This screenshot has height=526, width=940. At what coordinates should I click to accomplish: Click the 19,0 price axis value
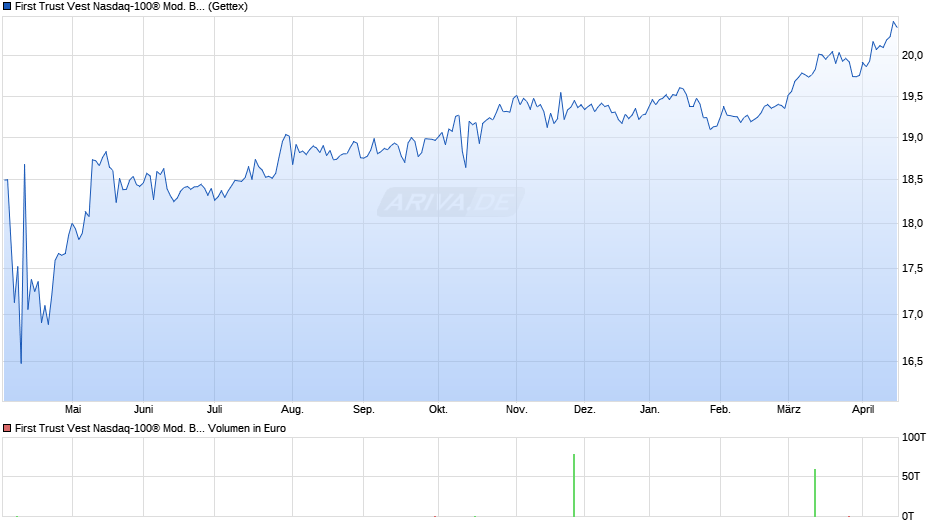912,137
